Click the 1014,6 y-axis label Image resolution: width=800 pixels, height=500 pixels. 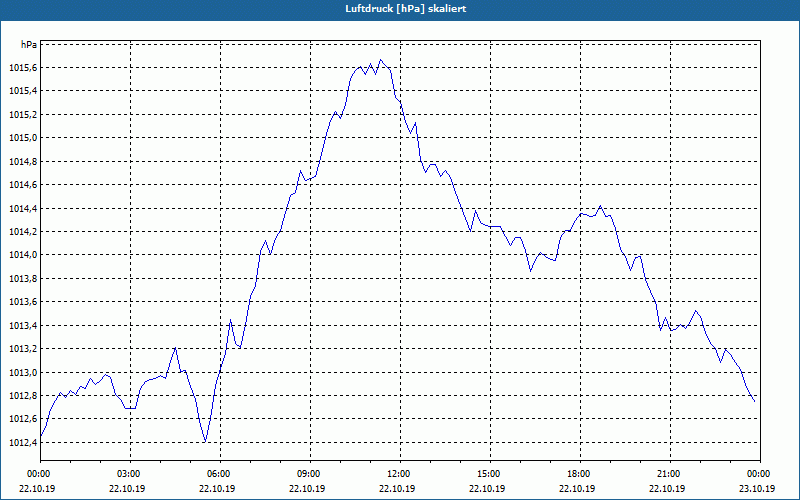click(x=23, y=185)
